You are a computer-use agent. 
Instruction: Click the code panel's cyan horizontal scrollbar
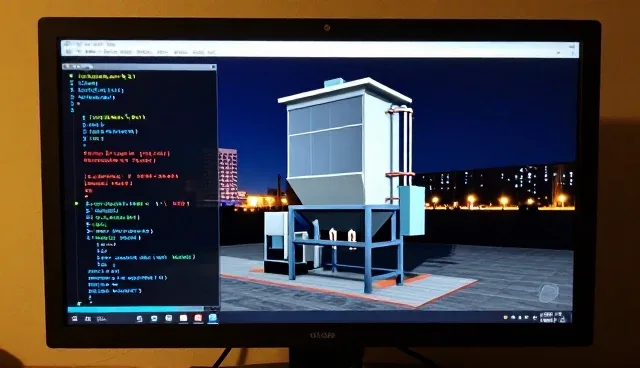coord(136,309)
